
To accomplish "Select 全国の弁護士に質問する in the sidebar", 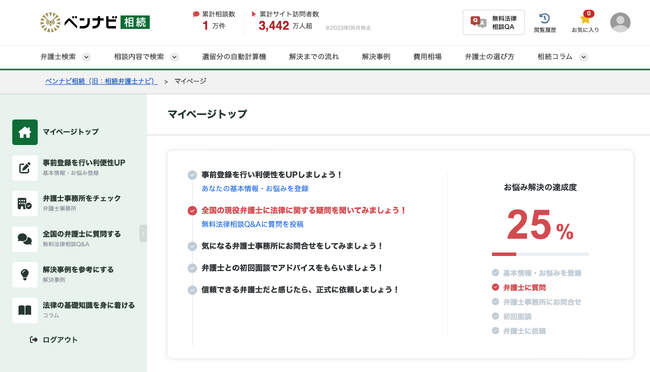I will (x=82, y=234).
